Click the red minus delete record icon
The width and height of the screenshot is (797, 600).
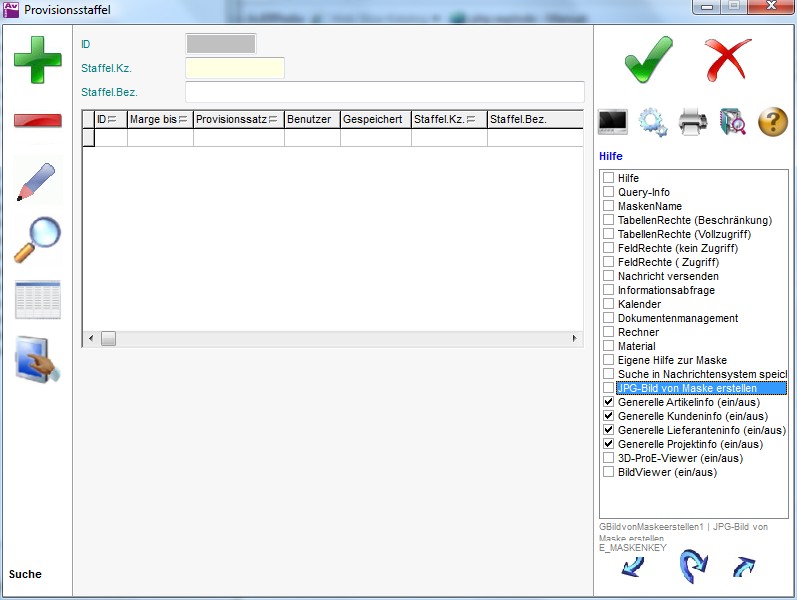37,121
